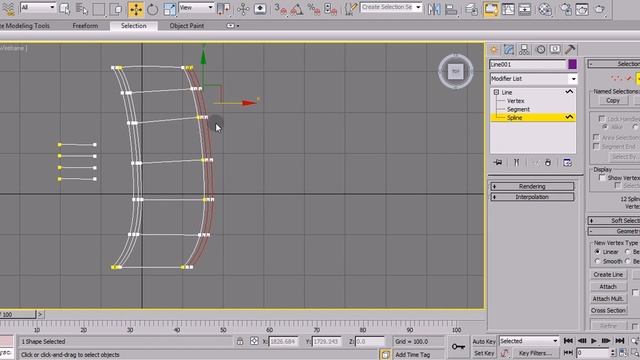Select the Segment sub-object level

coord(518,109)
